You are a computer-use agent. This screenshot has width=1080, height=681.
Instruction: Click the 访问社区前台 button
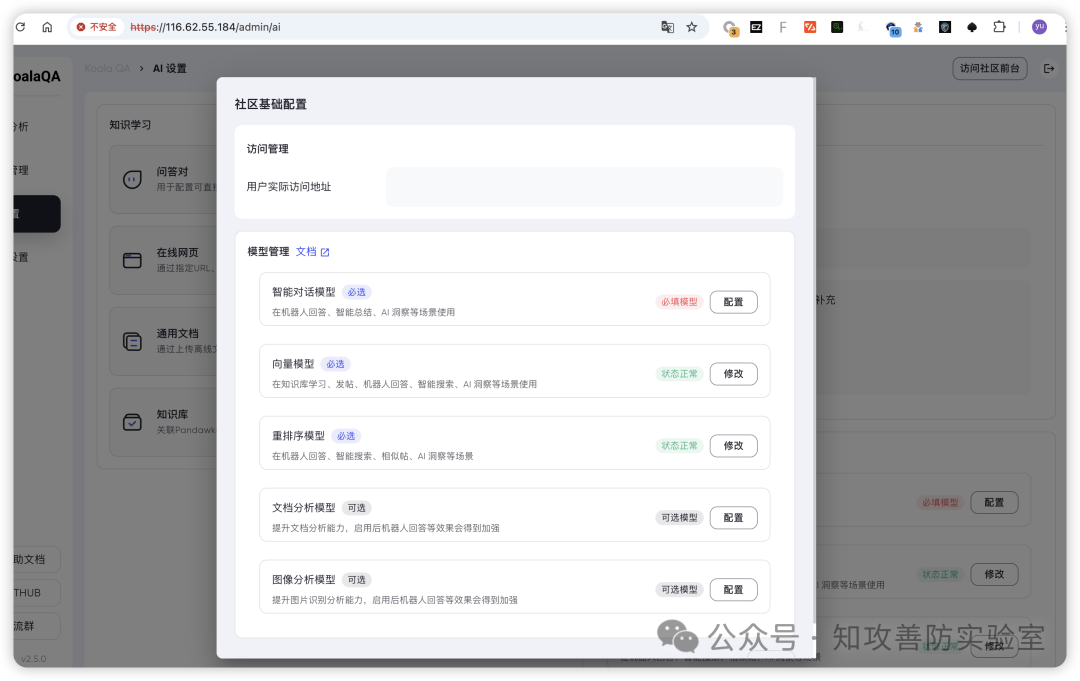pos(989,68)
